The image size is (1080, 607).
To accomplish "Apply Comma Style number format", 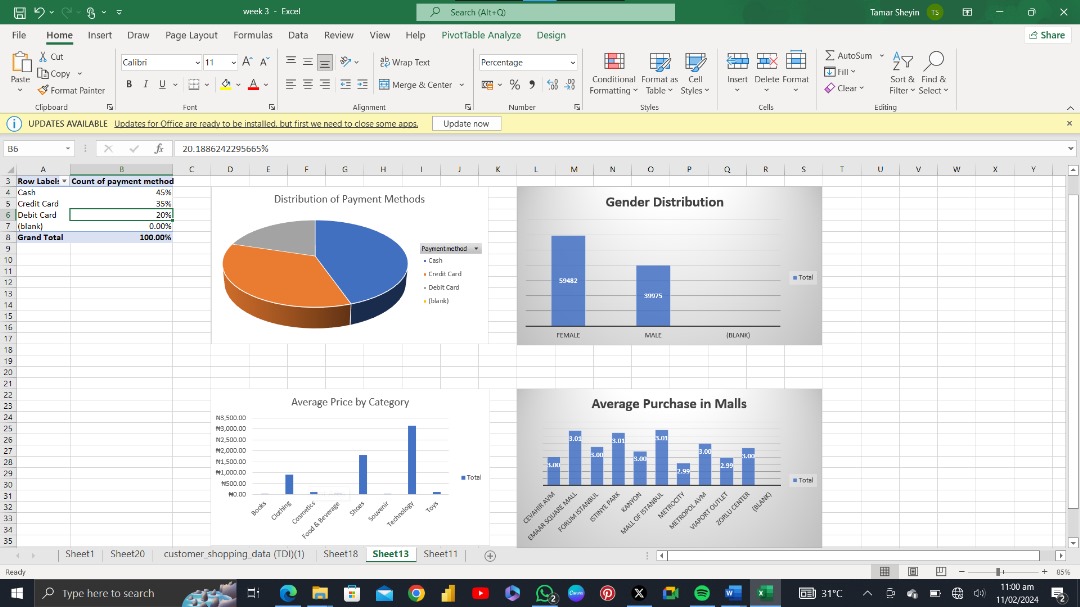I will (532, 85).
